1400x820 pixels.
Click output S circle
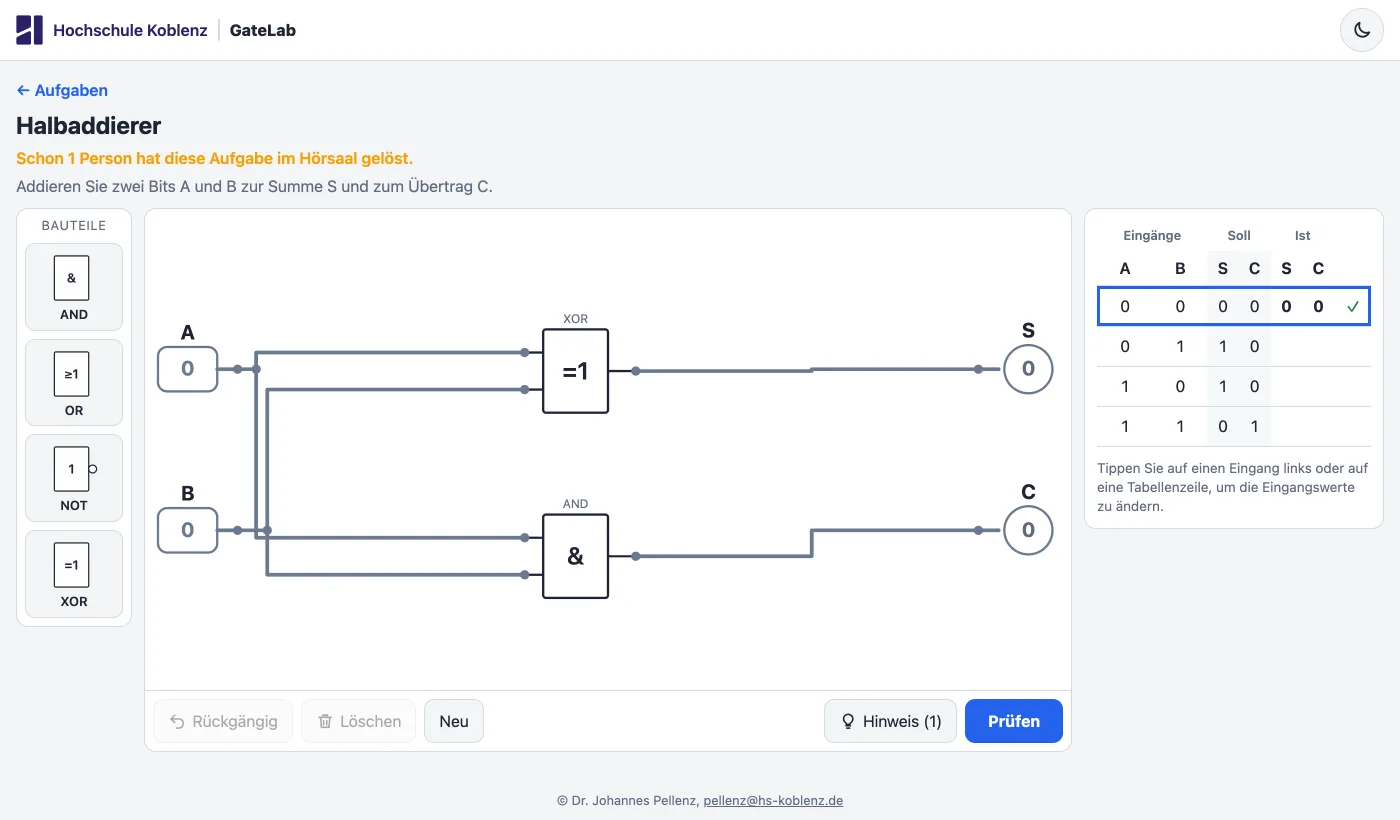(x=1028, y=369)
